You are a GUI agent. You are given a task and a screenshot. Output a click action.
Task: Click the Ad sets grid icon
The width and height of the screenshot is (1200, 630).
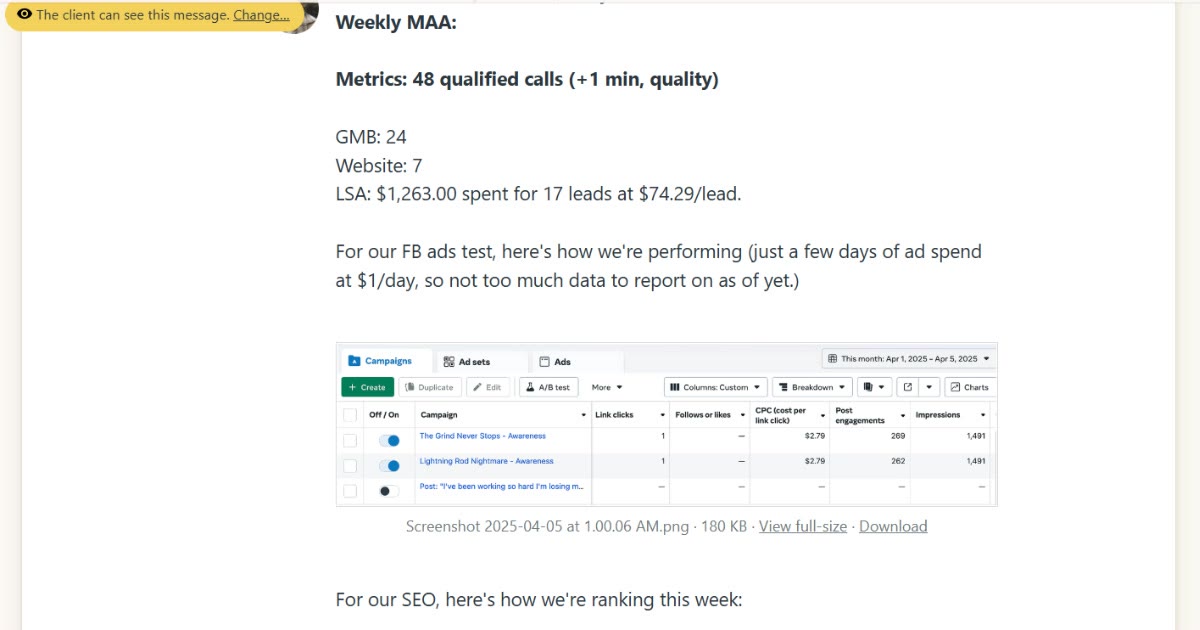pyautogui.click(x=448, y=362)
